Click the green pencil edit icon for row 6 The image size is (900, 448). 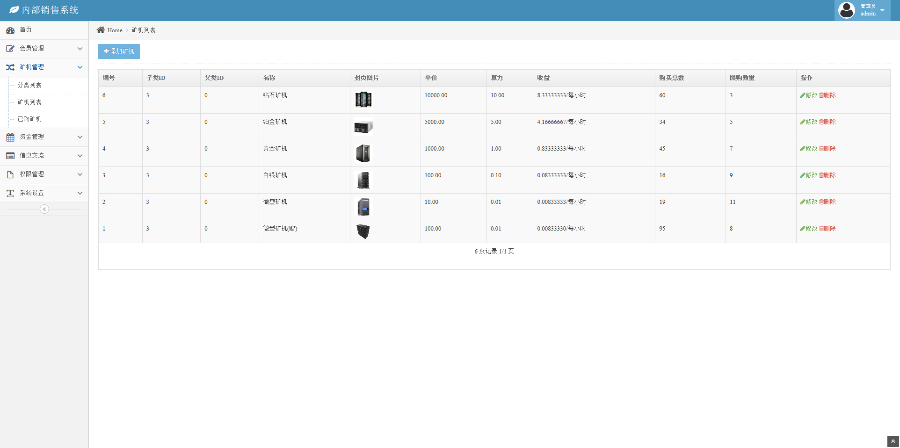click(x=802, y=96)
